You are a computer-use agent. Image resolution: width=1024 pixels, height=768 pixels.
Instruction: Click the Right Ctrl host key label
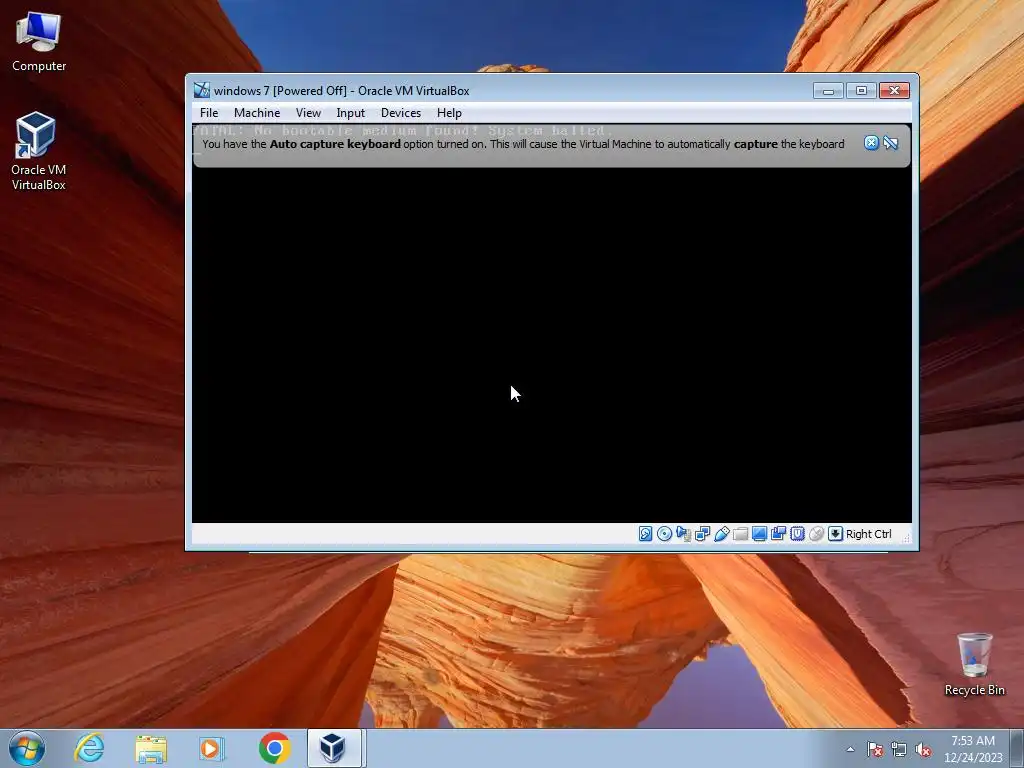pos(869,534)
